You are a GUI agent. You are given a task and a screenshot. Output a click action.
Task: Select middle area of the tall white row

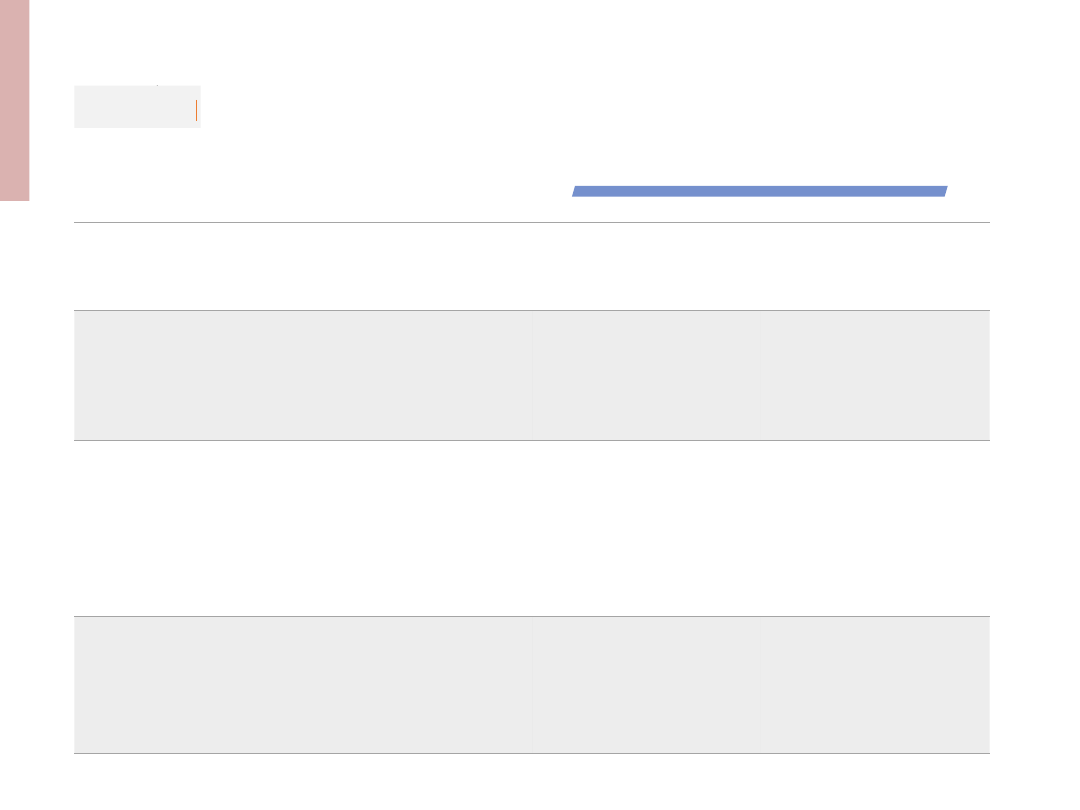pyautogui.click(x=647, y=528)
